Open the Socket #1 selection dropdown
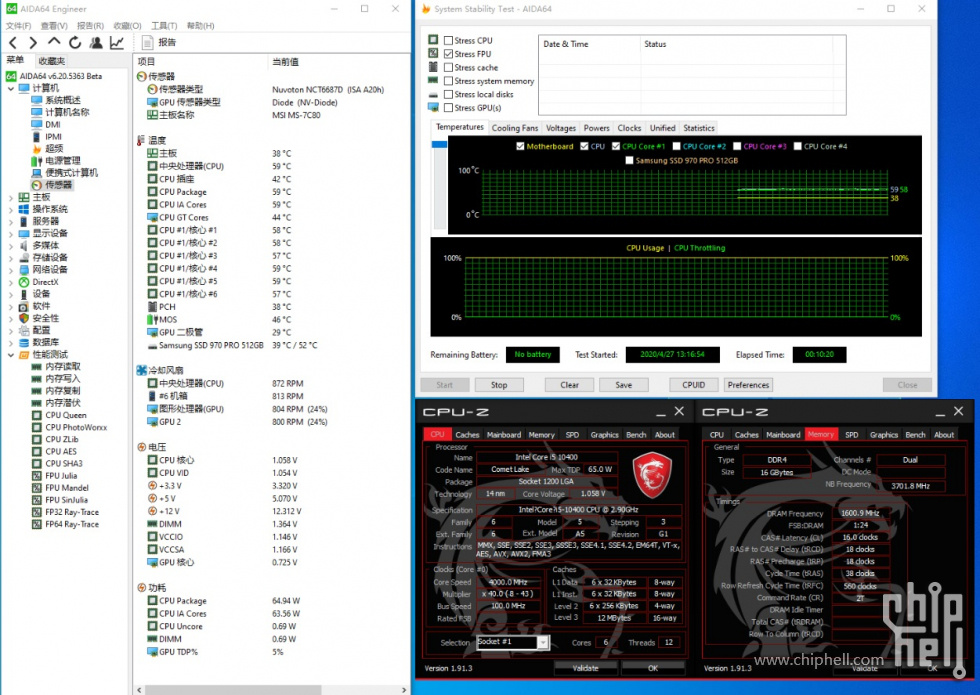This screenshot has height=695, width=980. [x=543, y=642]
